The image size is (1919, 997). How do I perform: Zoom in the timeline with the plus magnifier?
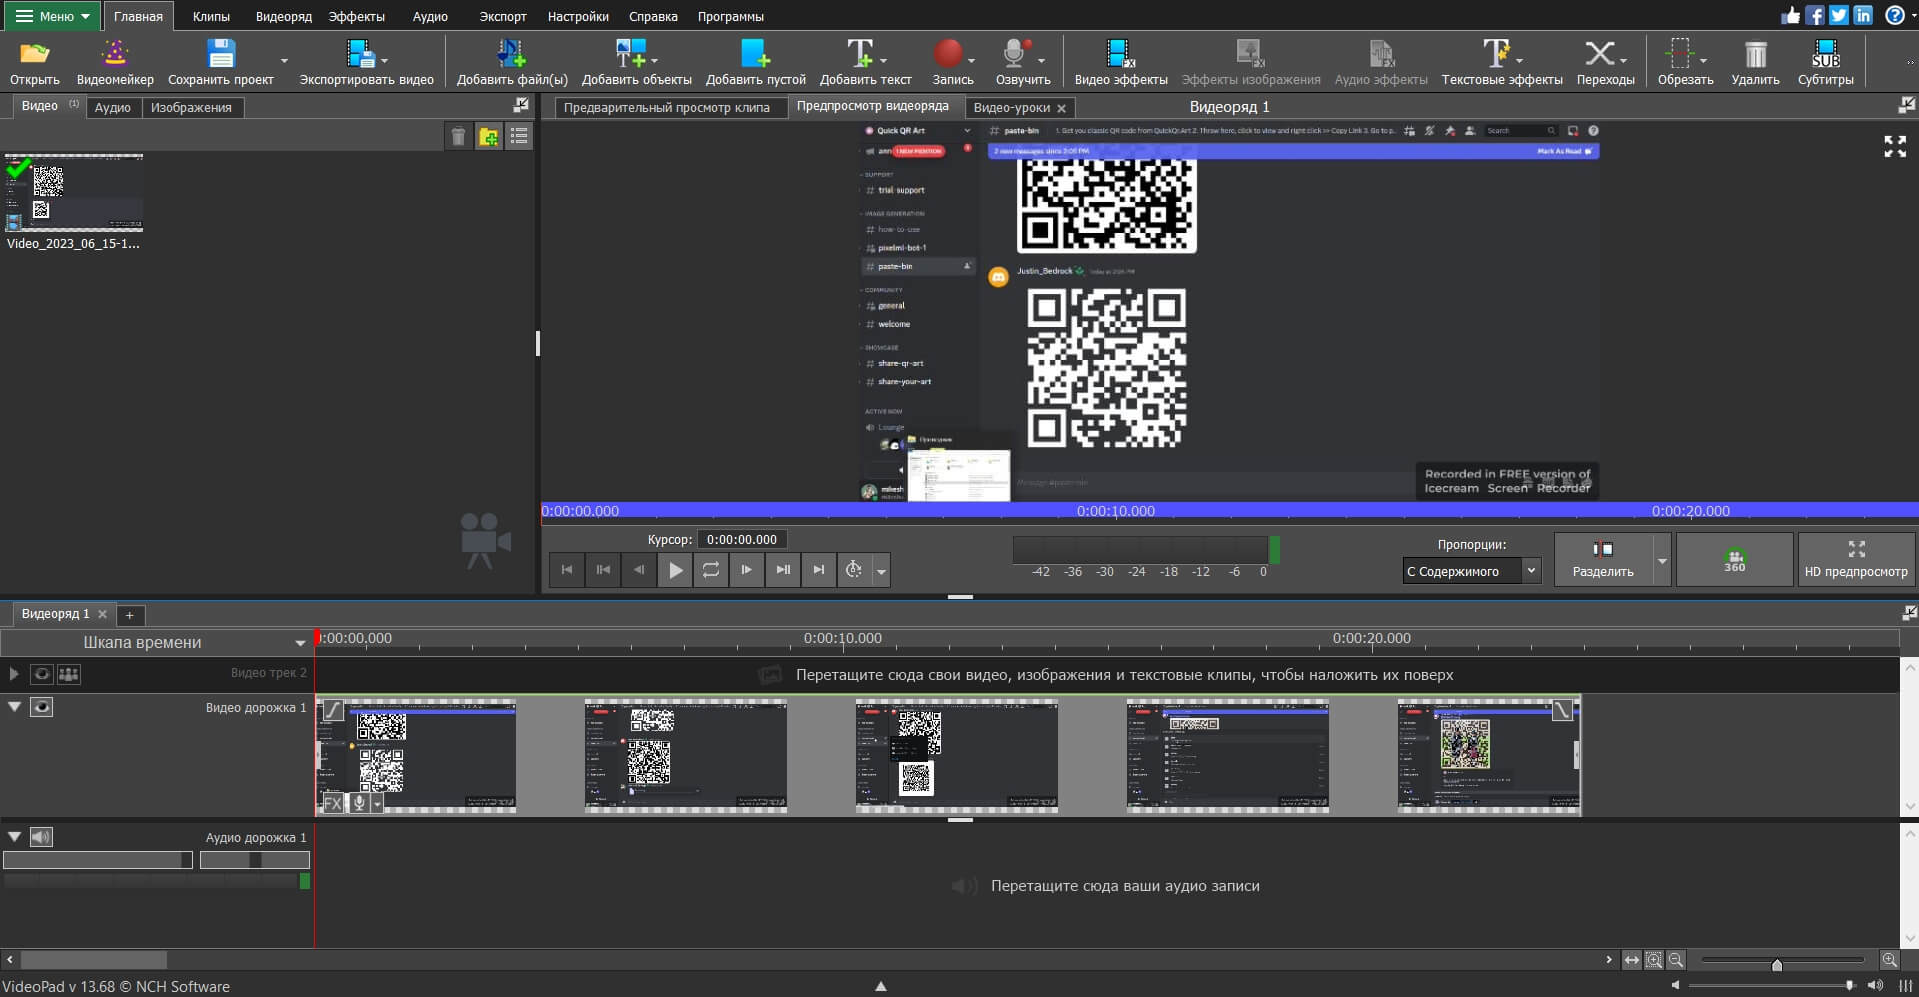[1889, 960]
